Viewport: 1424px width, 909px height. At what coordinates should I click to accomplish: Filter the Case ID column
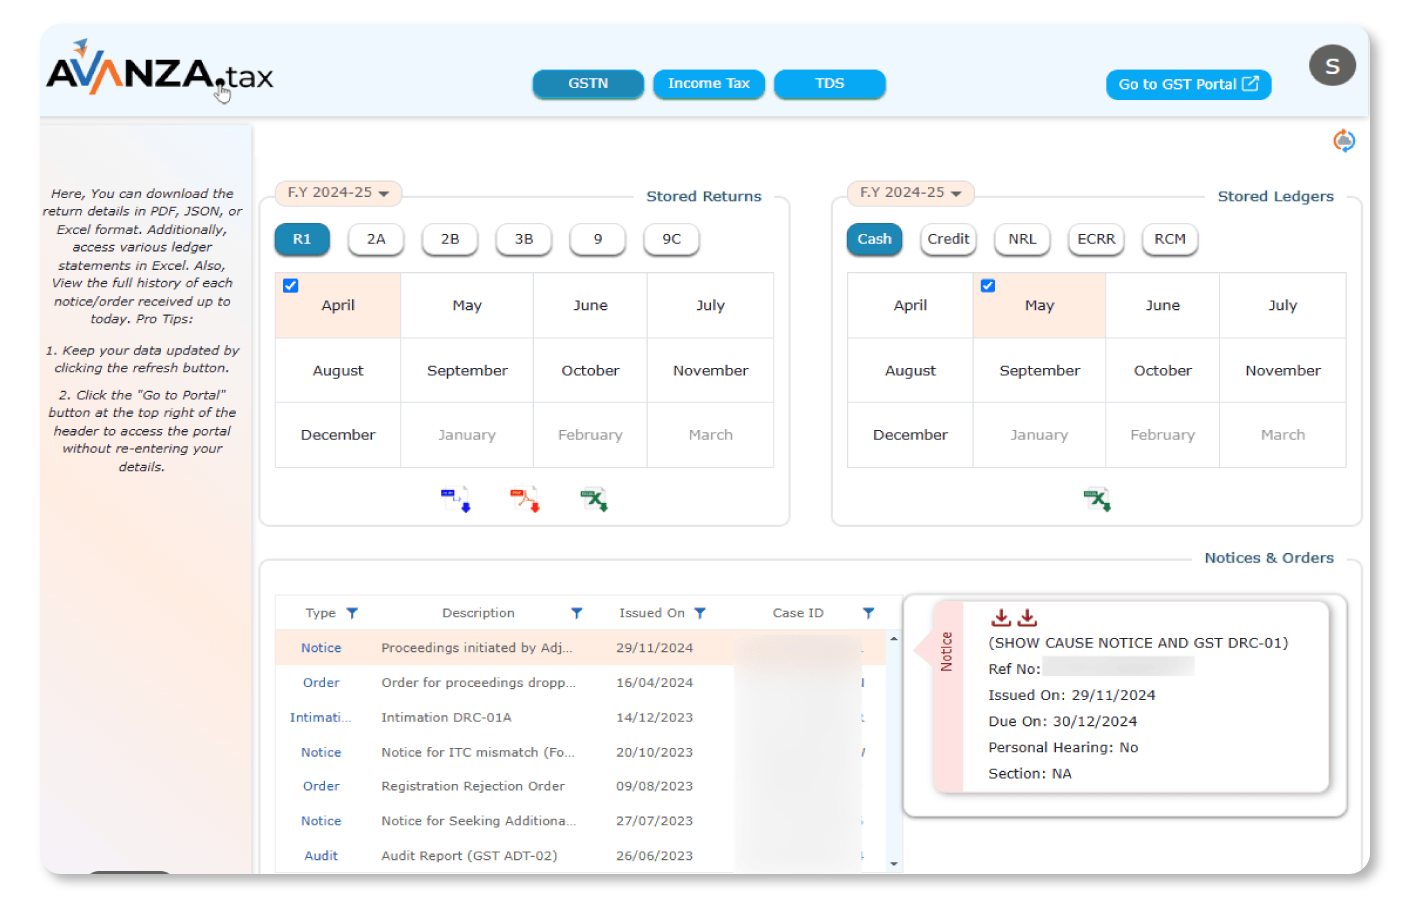click(868, 613)
